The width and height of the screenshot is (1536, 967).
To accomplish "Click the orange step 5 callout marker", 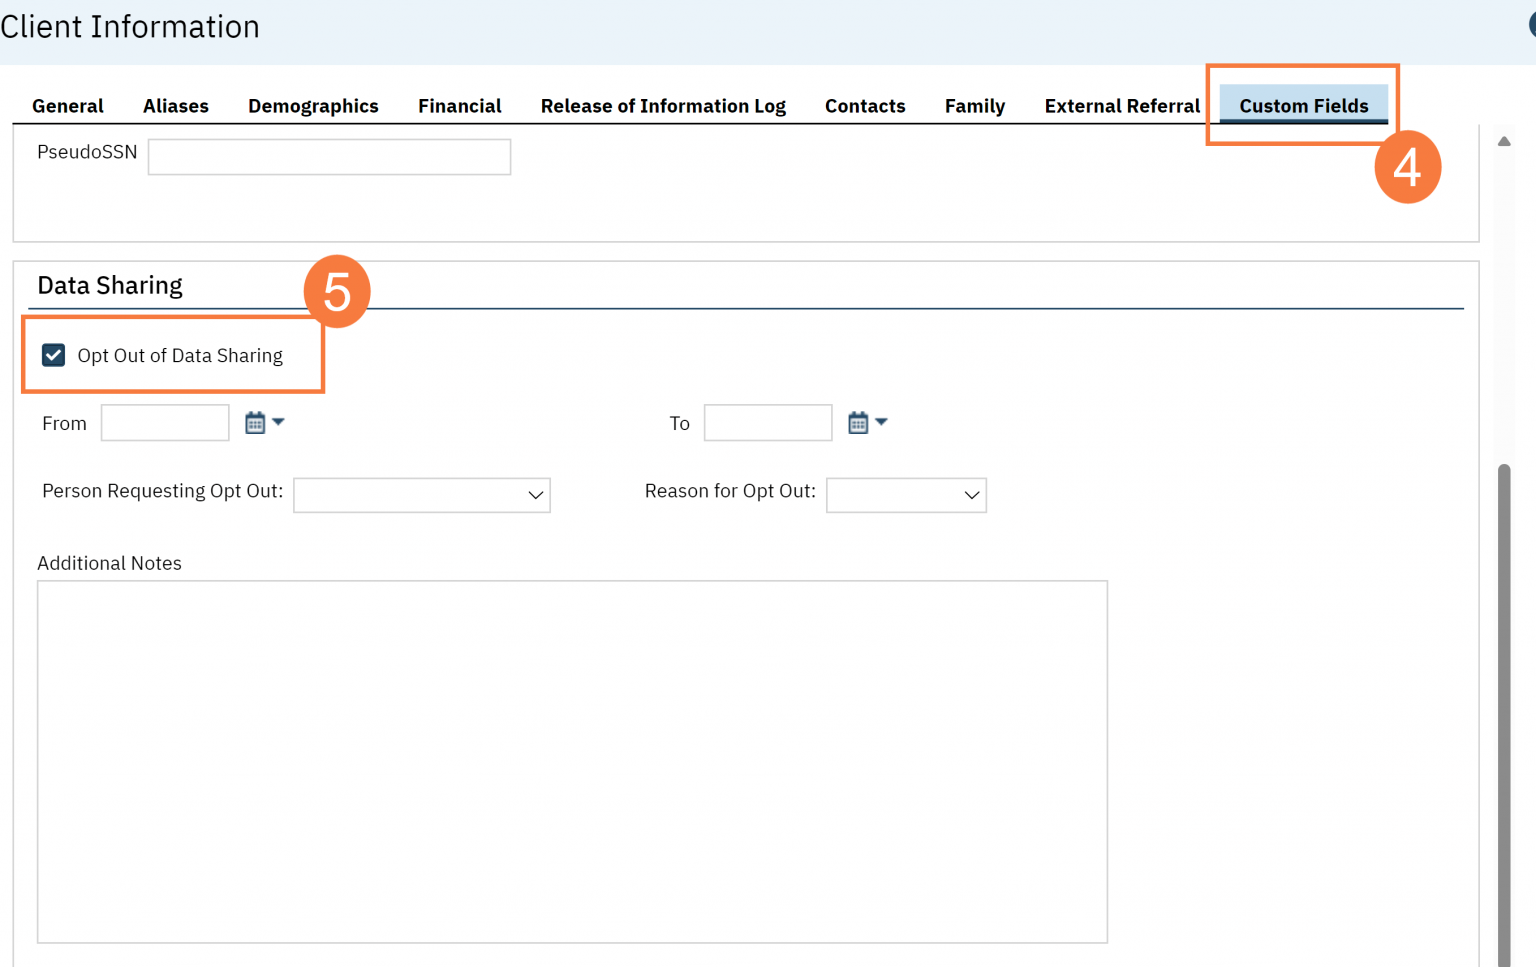I will (337, 291).
